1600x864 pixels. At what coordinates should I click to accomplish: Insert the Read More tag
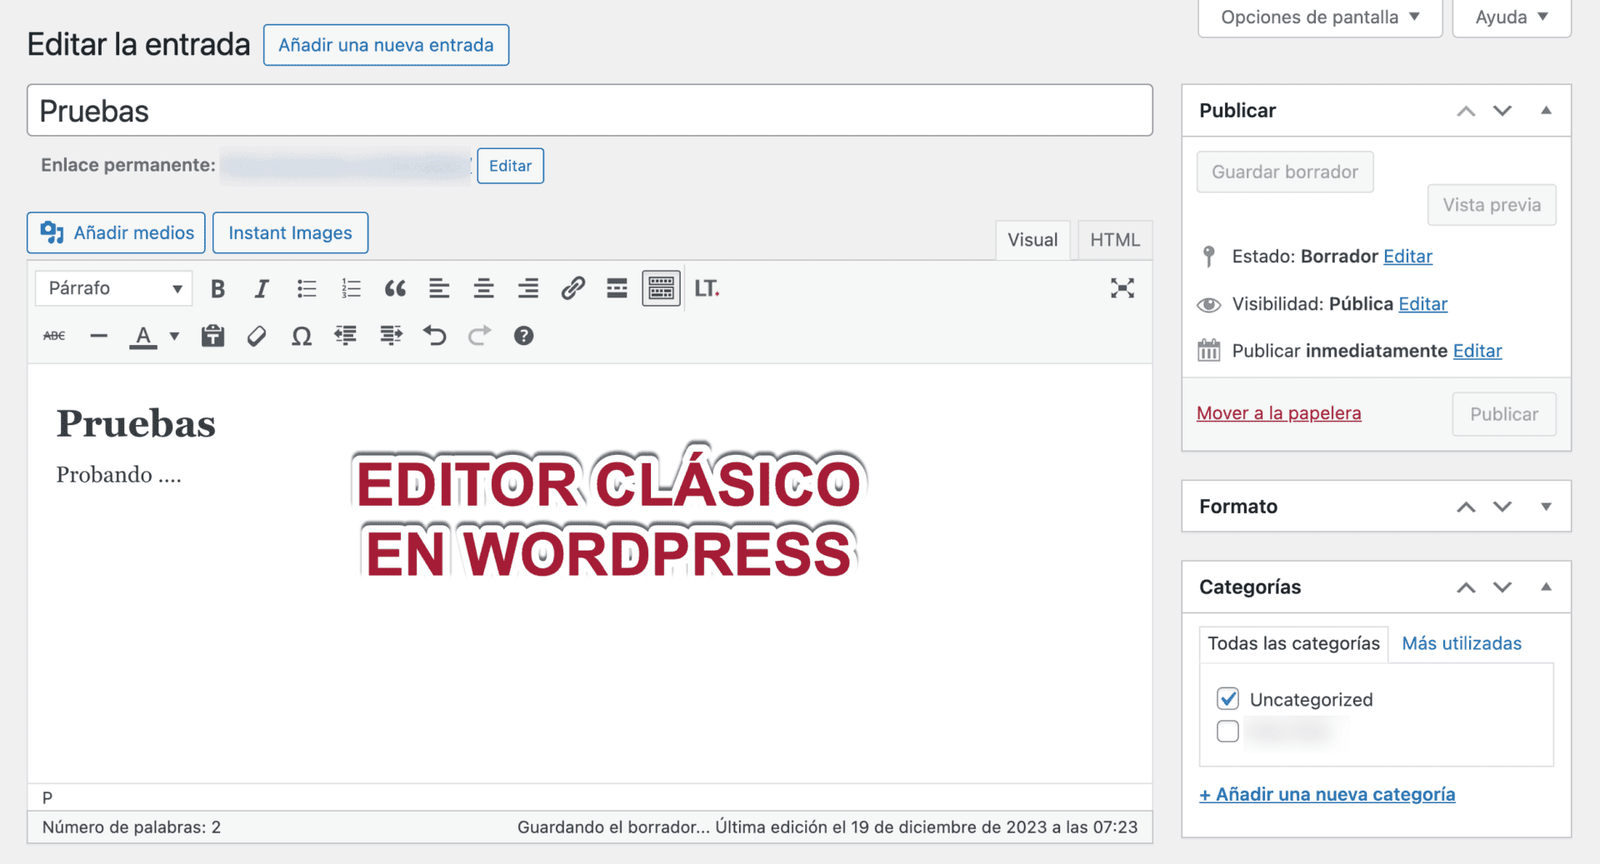(x=617, y=289)
